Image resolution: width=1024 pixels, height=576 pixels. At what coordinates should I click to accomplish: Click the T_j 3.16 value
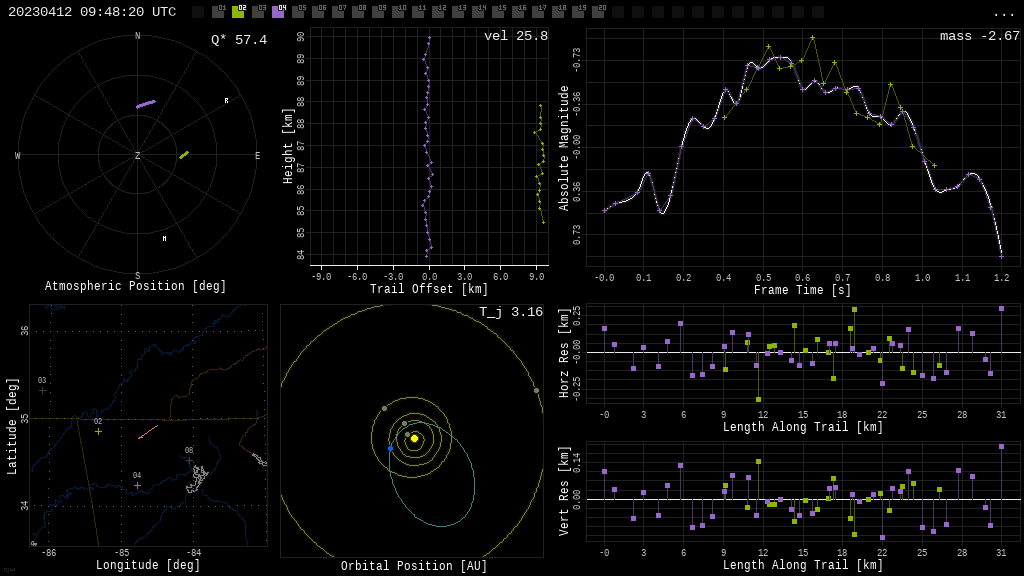[511, 312]
